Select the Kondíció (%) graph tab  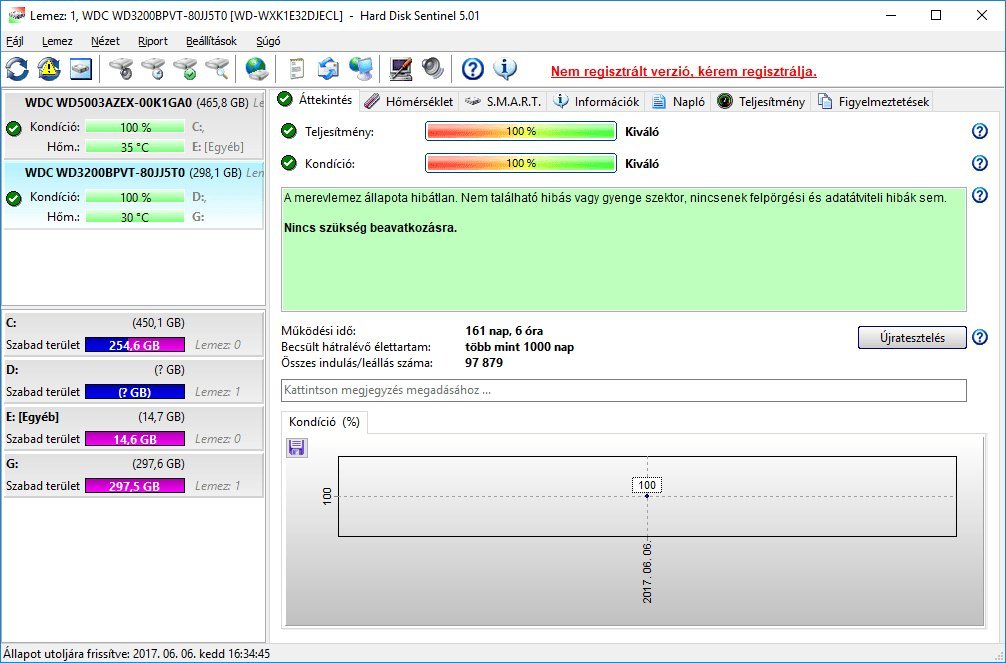coord(324,422)
